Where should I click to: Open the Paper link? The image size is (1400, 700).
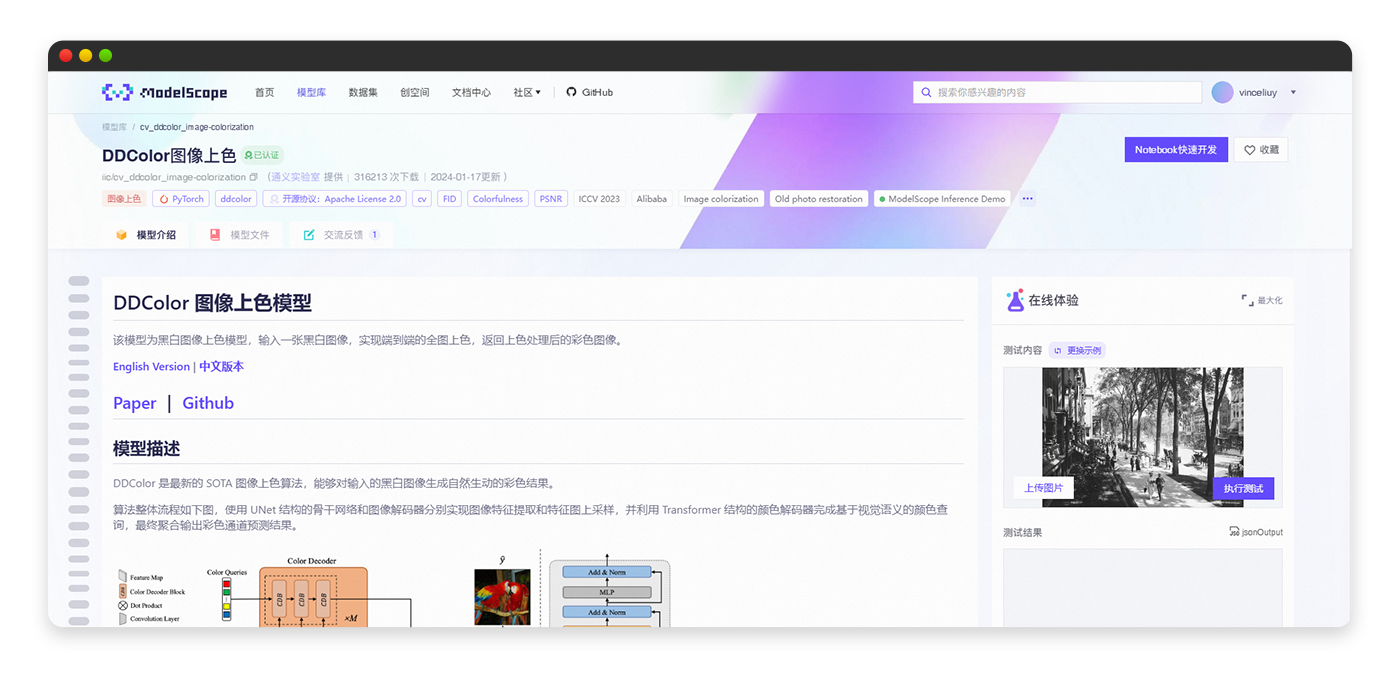click(134, 403)
